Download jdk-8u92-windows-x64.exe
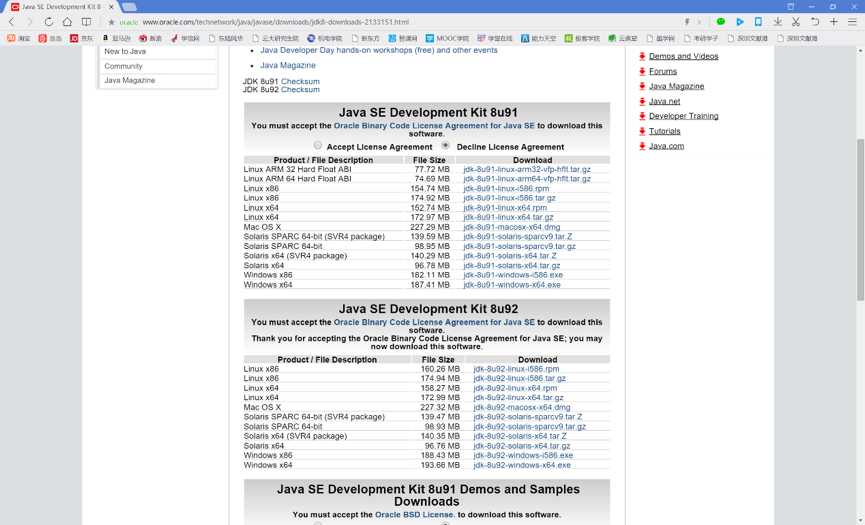Viewport: 865px width, 525px height. click(x=522, y=465)
